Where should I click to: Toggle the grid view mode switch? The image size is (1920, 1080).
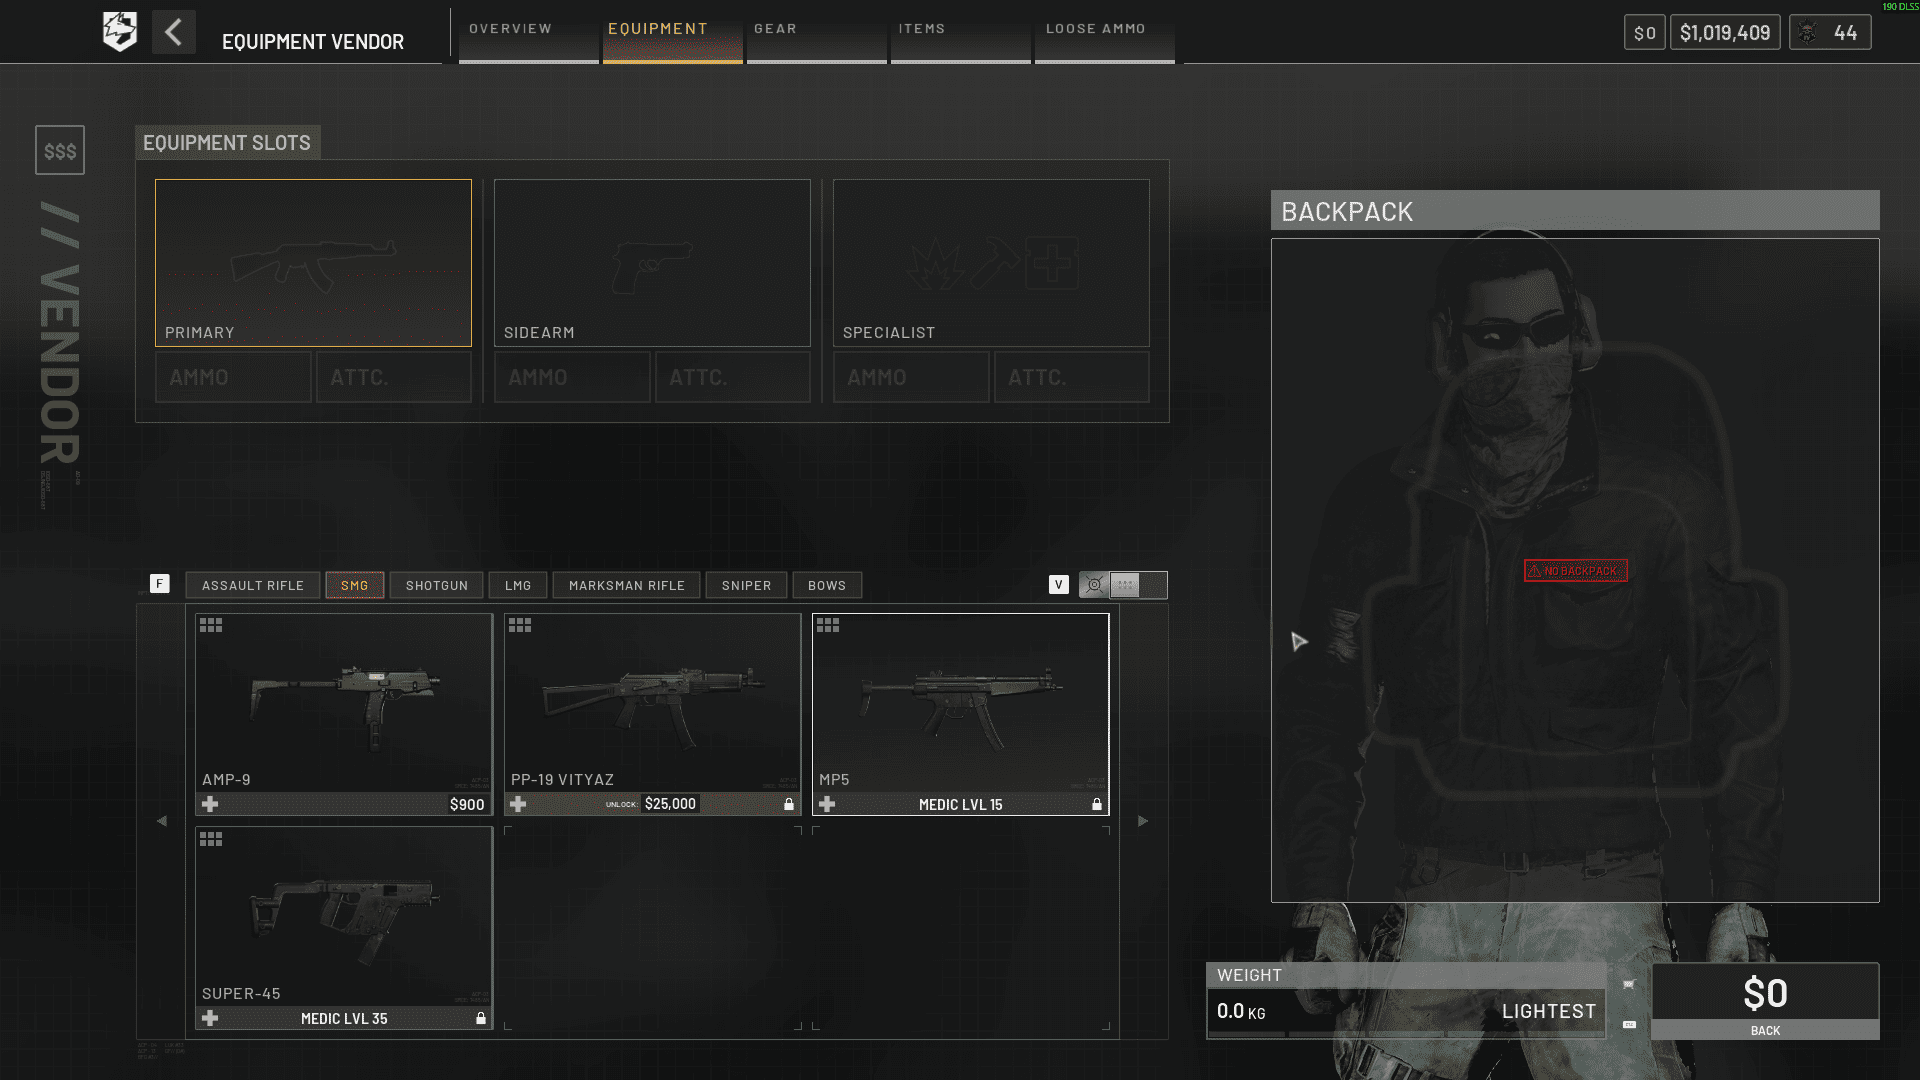click(1138, 585)
